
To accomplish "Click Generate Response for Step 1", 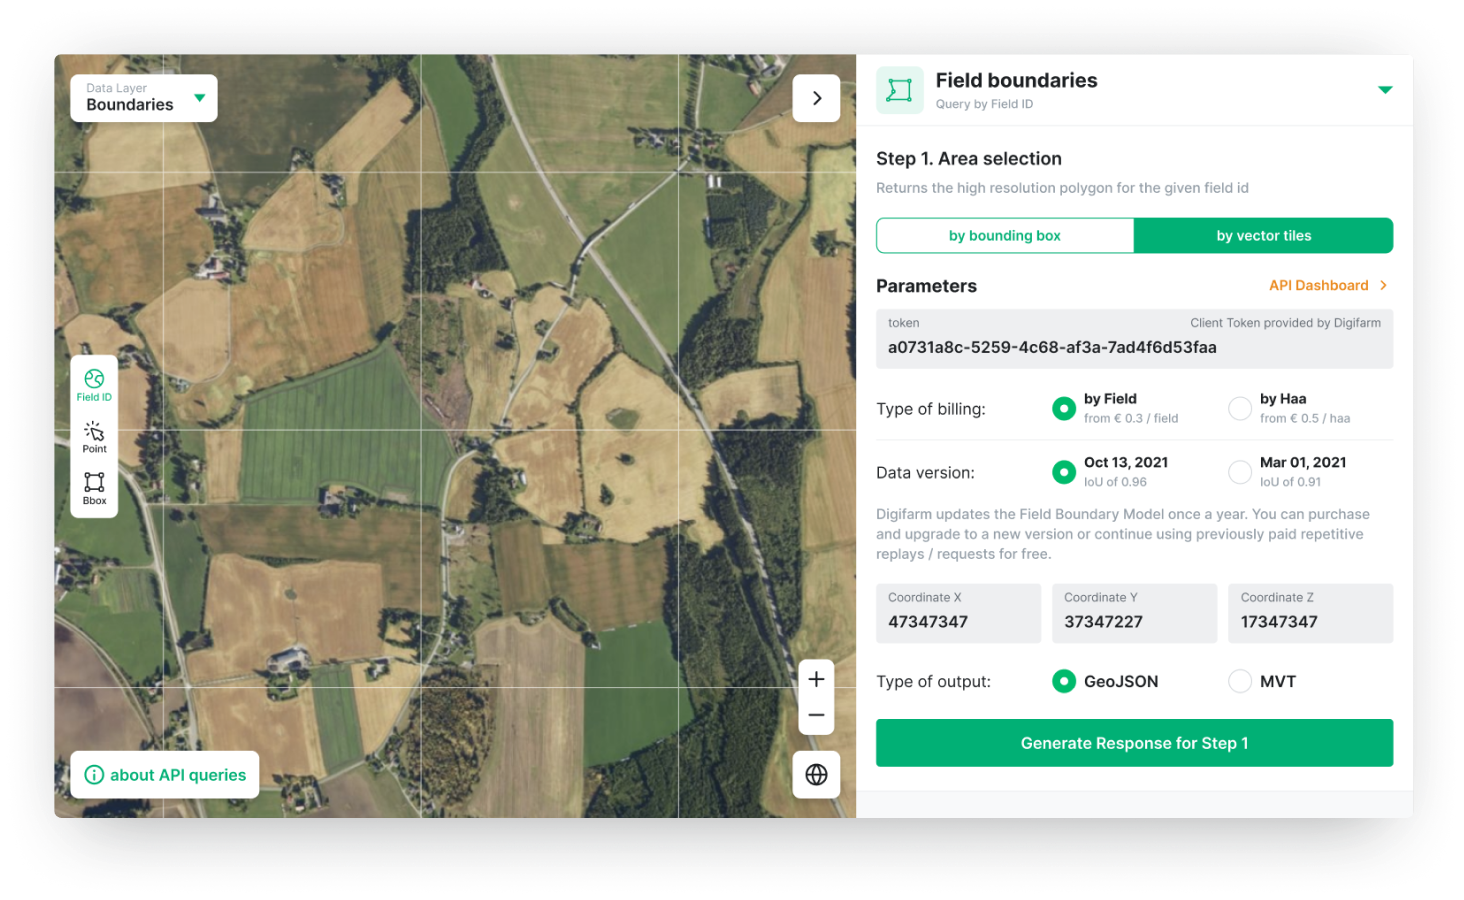I will tap(1134, 743).
